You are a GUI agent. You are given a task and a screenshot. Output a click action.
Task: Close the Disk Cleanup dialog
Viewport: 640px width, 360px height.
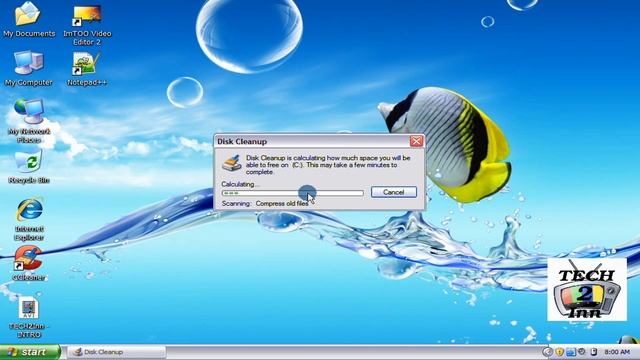coord(416,141)
